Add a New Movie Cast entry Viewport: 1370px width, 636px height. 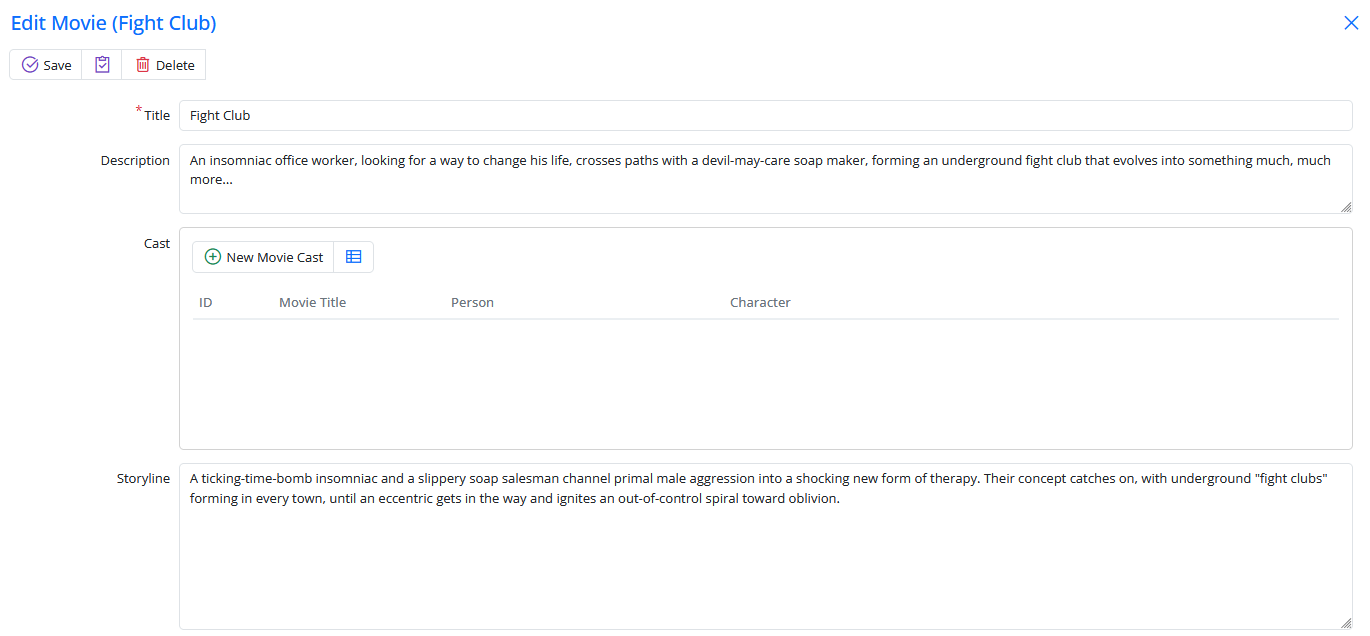264,257
